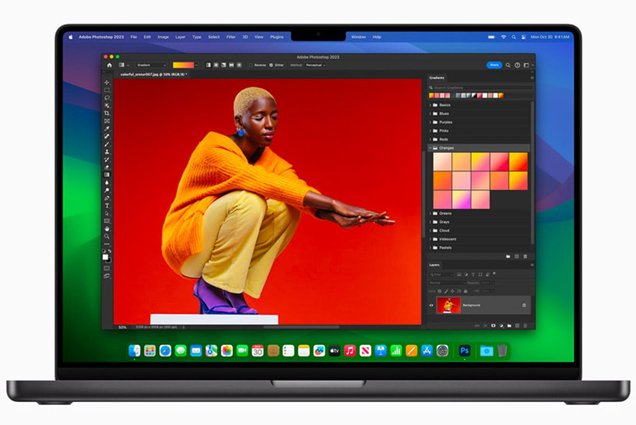636x425 pixels.
Task: Switch to the Gradients panel tab
Action: (x=437, y=77)
